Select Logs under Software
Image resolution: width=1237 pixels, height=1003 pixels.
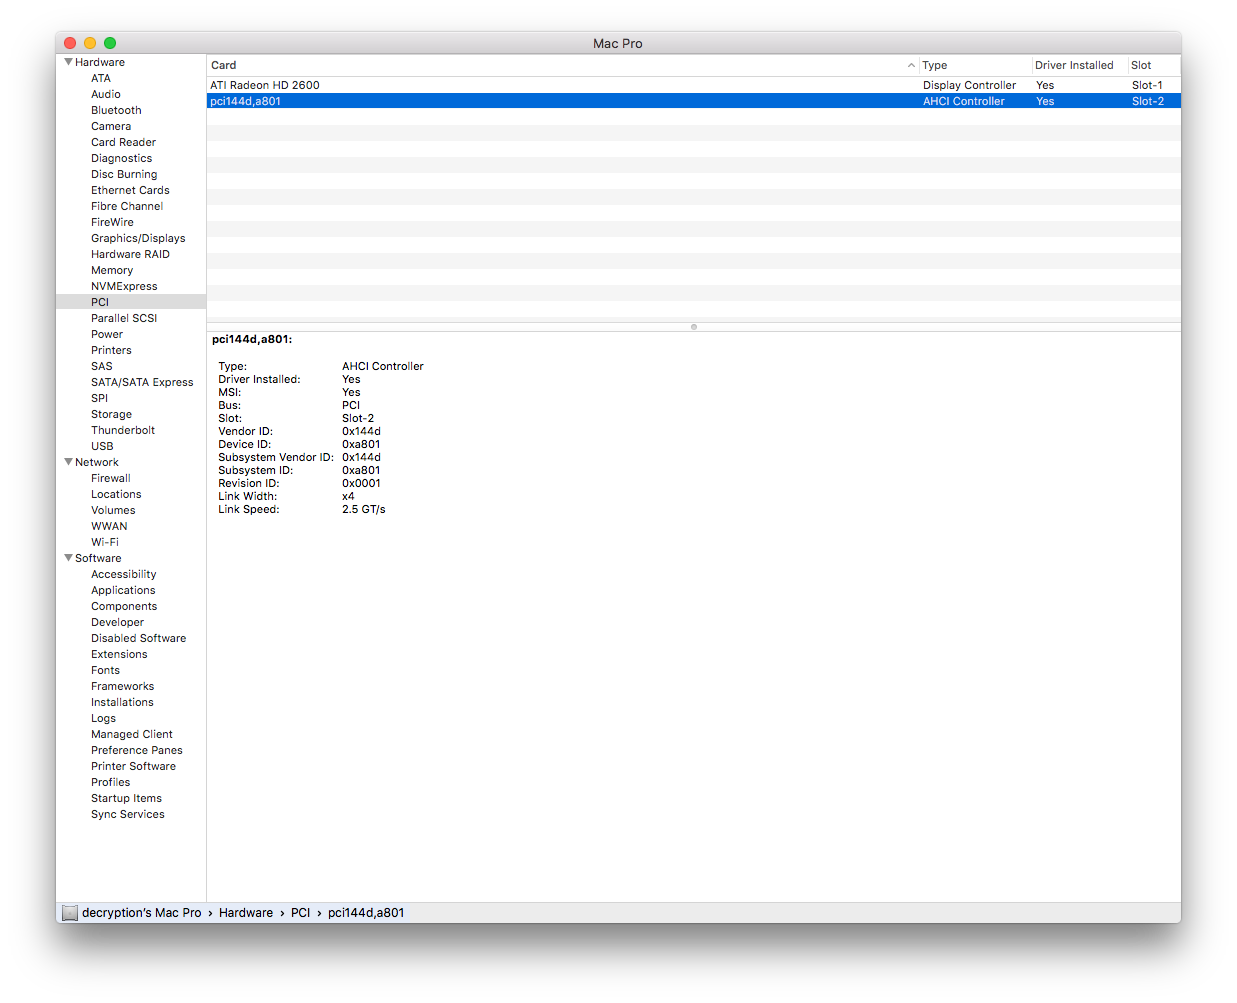click(x=103, y=718)
